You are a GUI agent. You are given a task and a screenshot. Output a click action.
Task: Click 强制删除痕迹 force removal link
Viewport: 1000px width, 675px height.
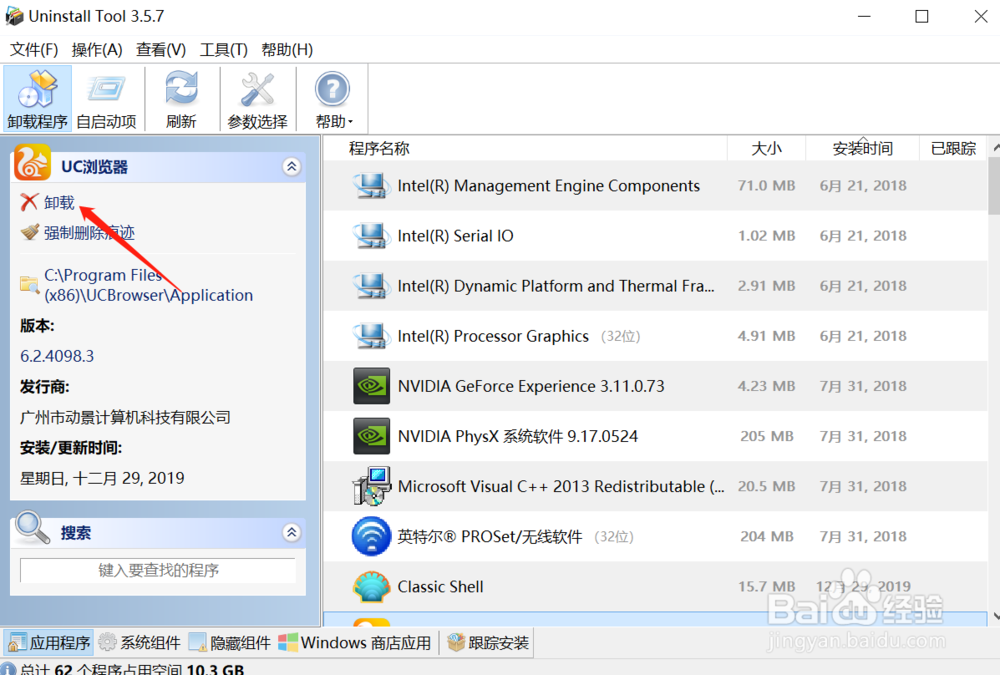tap(89, 233)
